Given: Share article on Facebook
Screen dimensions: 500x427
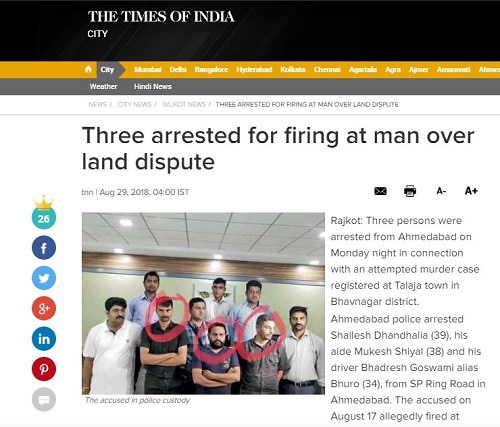Looking at the screenshot, I should point(44,247).
